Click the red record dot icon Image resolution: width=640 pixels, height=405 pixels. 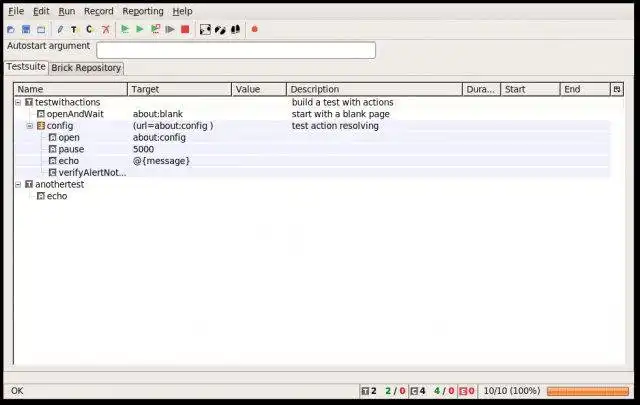pyautogui.click(x=255, y=29)
